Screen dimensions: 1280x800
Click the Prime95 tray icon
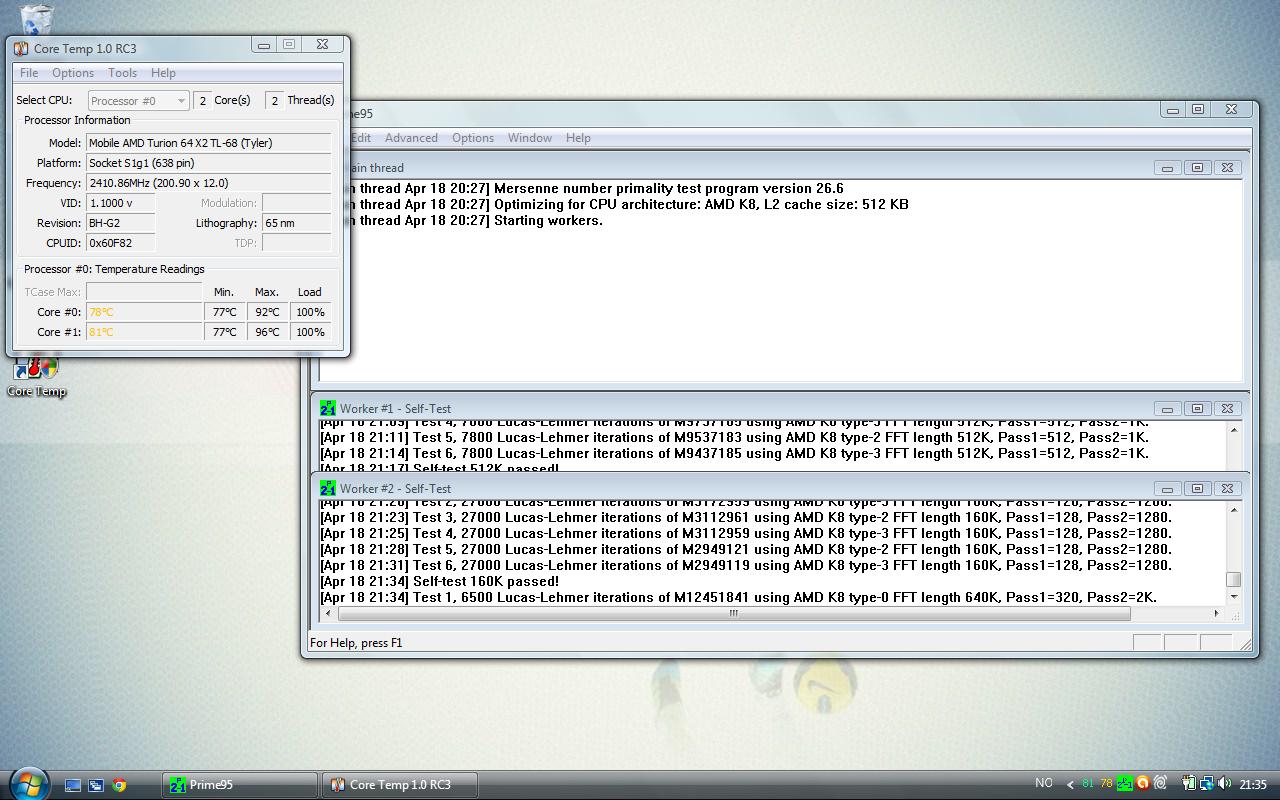tap(1124, 784)
